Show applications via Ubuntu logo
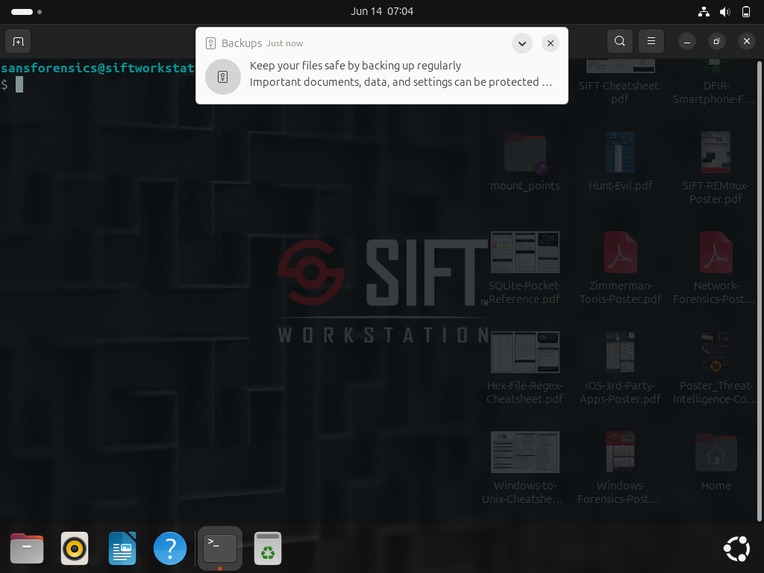 coord(736,549)
